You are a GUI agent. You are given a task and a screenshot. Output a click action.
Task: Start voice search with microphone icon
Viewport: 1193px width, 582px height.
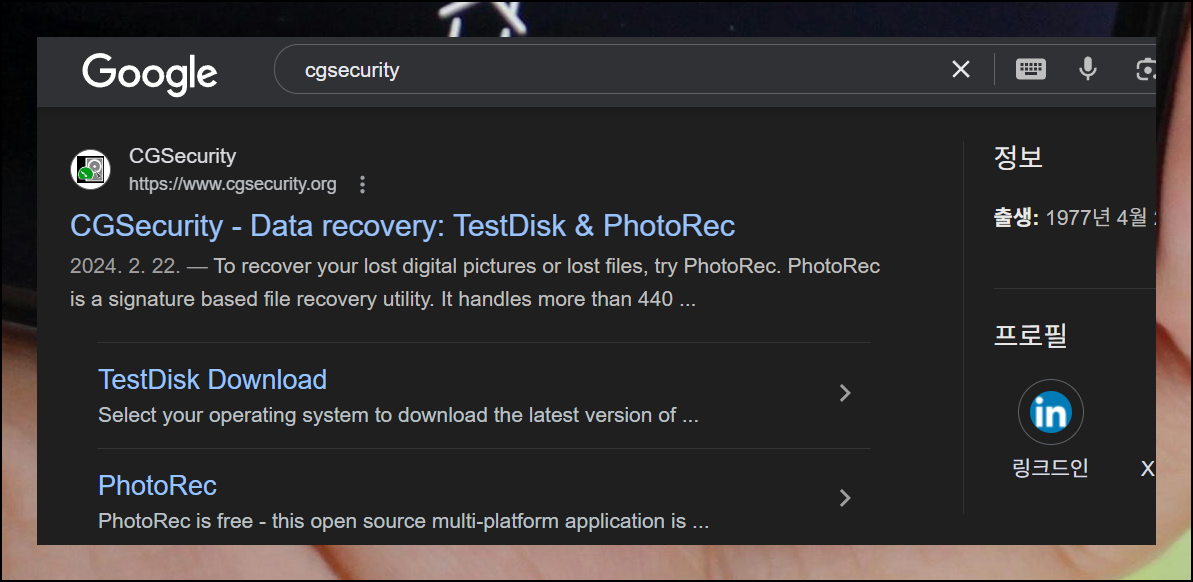click(x=1088, y=69)
